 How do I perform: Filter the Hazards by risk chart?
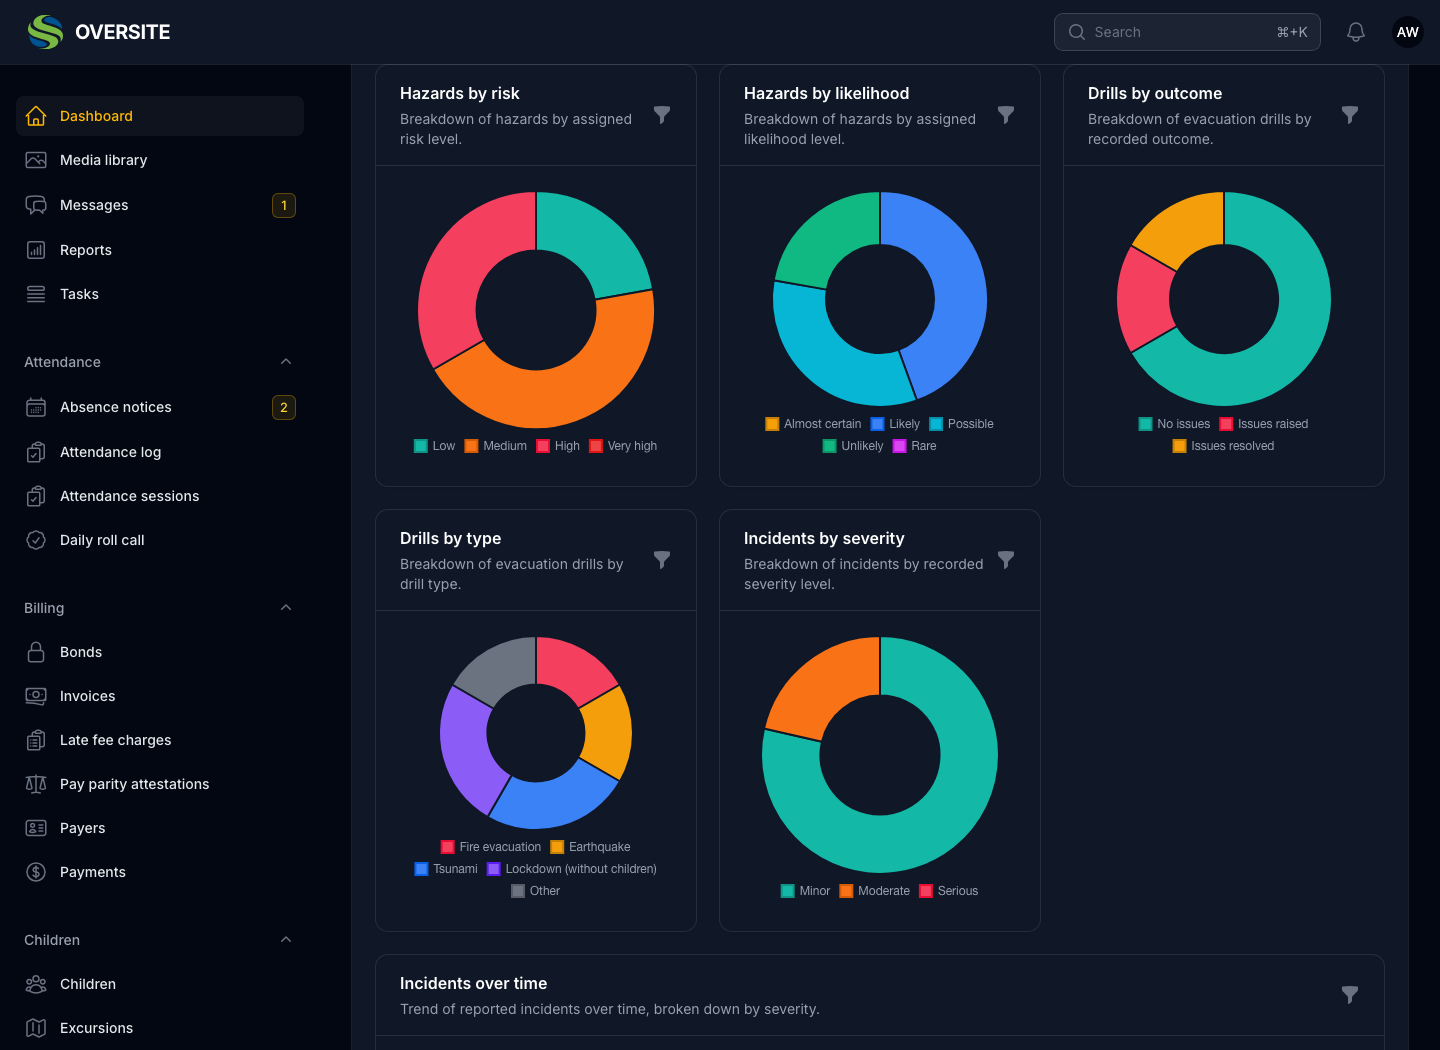pos(662,115)
